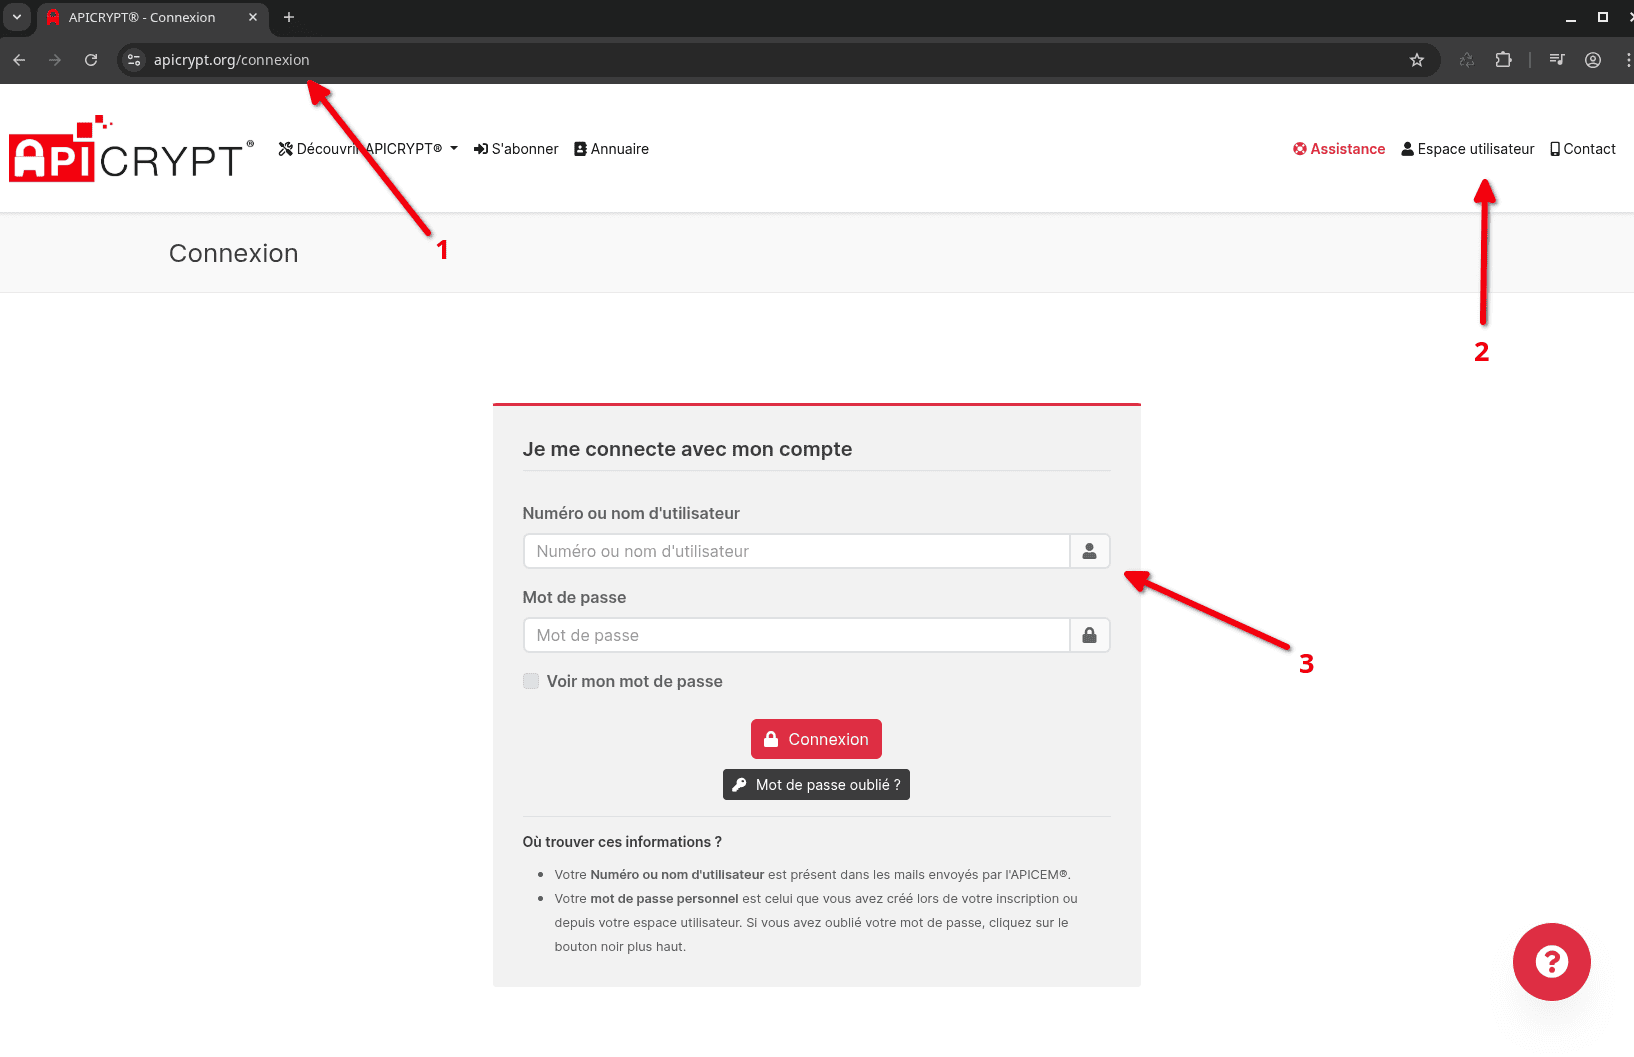Click the Numéro ou nom d'utilisateur field

pyautogui.click(x=796, y=551)
